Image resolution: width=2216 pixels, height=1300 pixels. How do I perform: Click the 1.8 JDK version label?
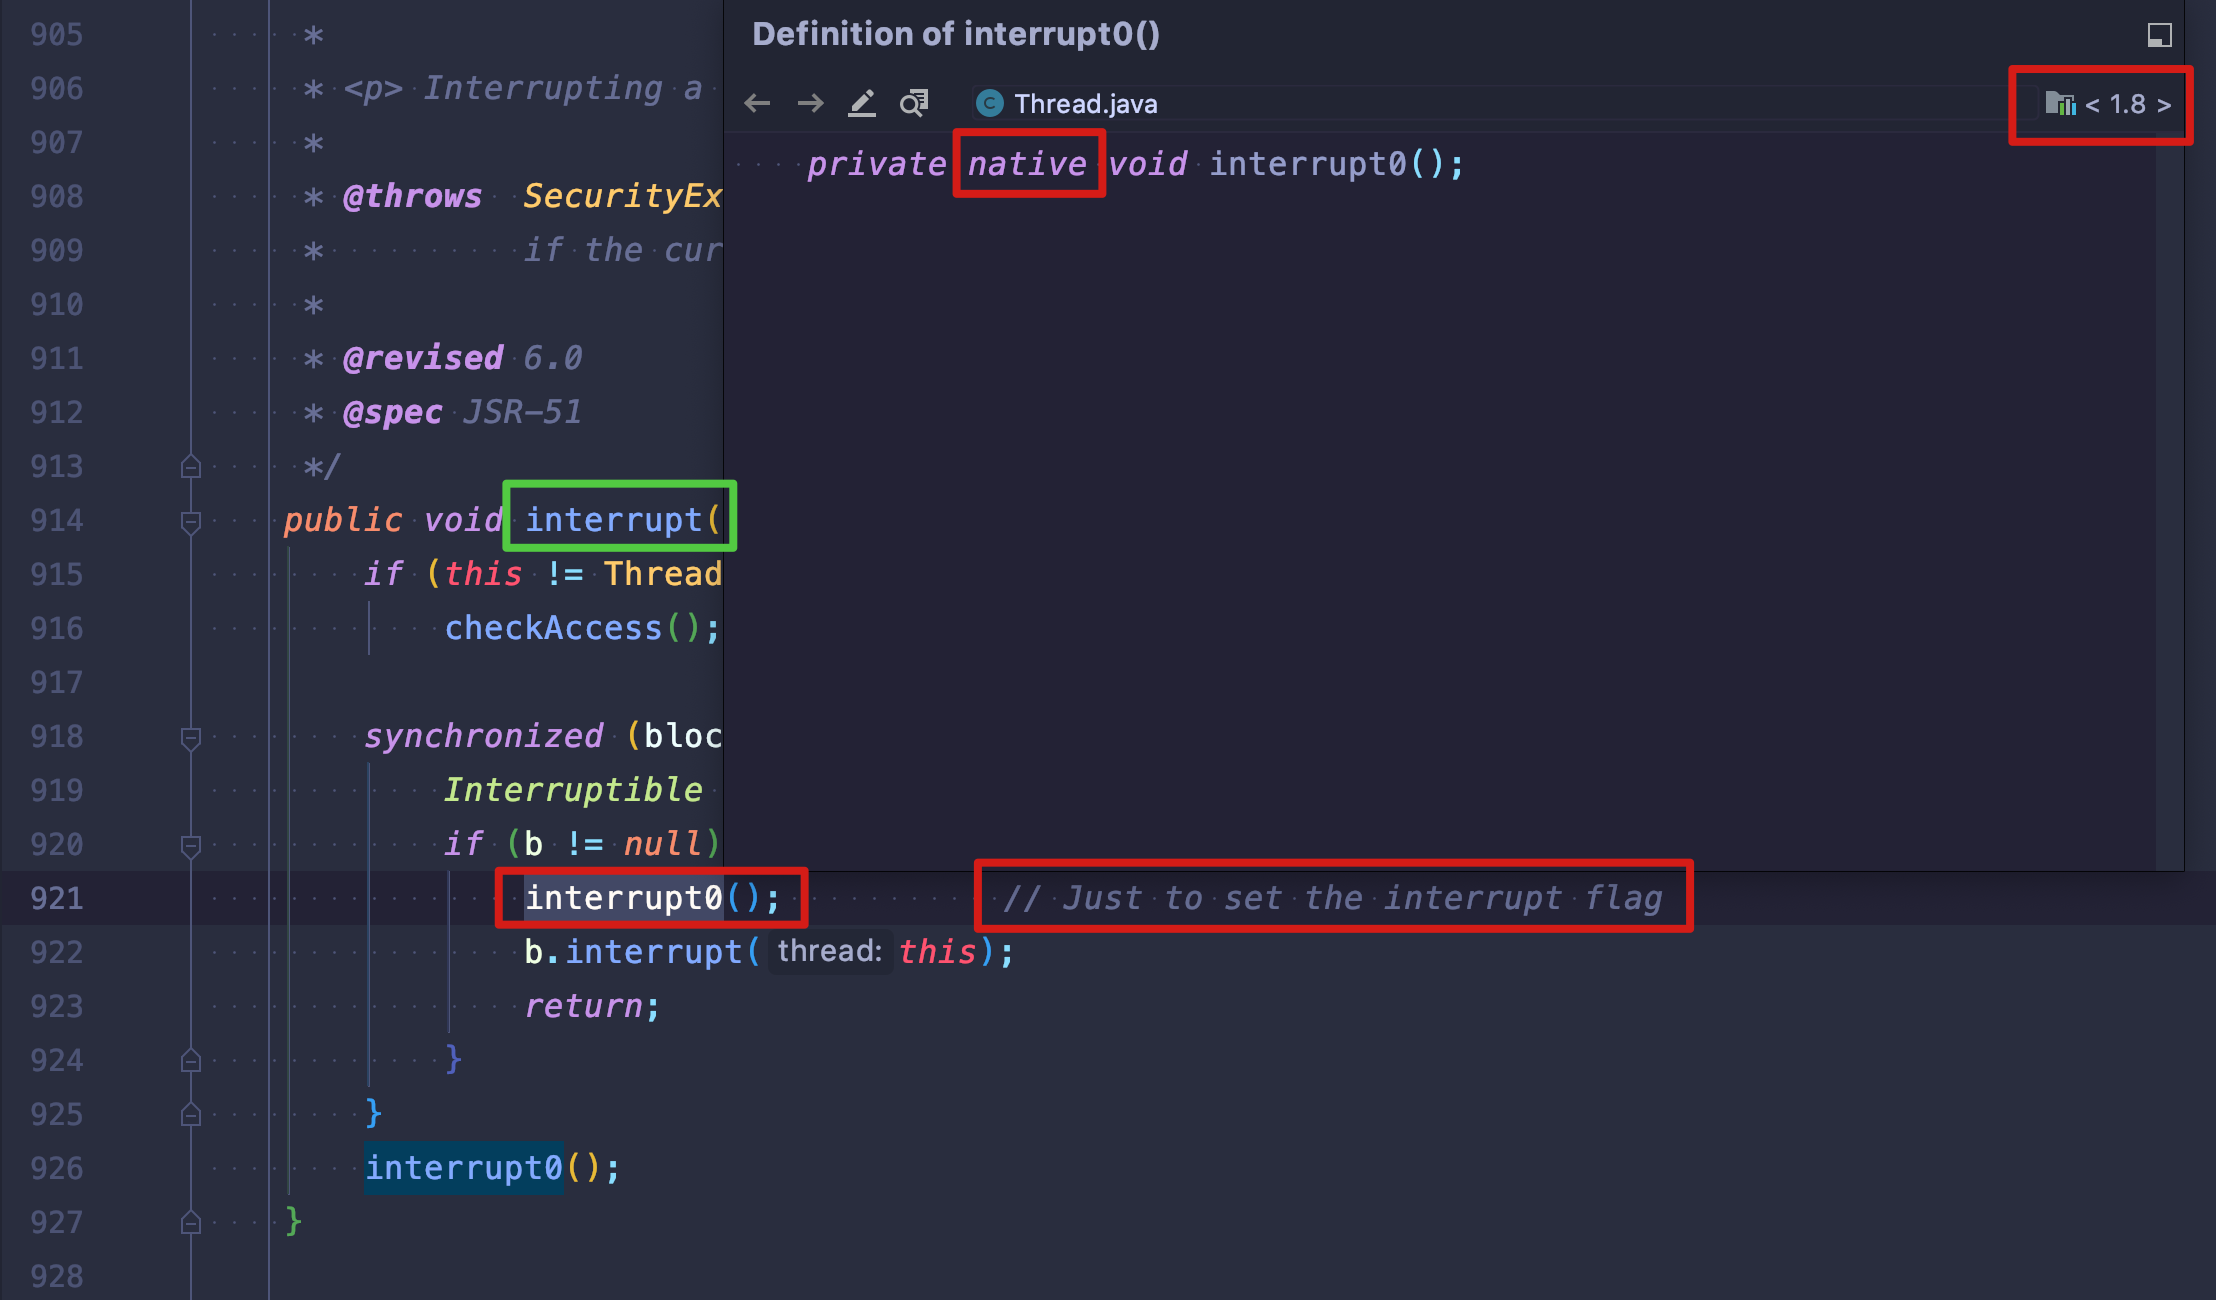(x=2127, y=104)
